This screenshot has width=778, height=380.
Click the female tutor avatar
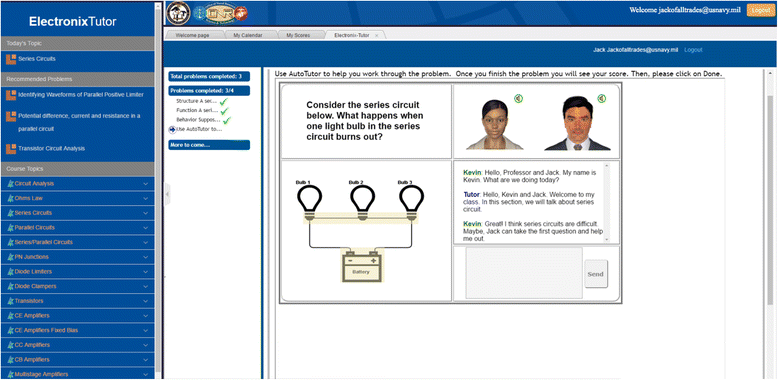(x=495, y=124)
